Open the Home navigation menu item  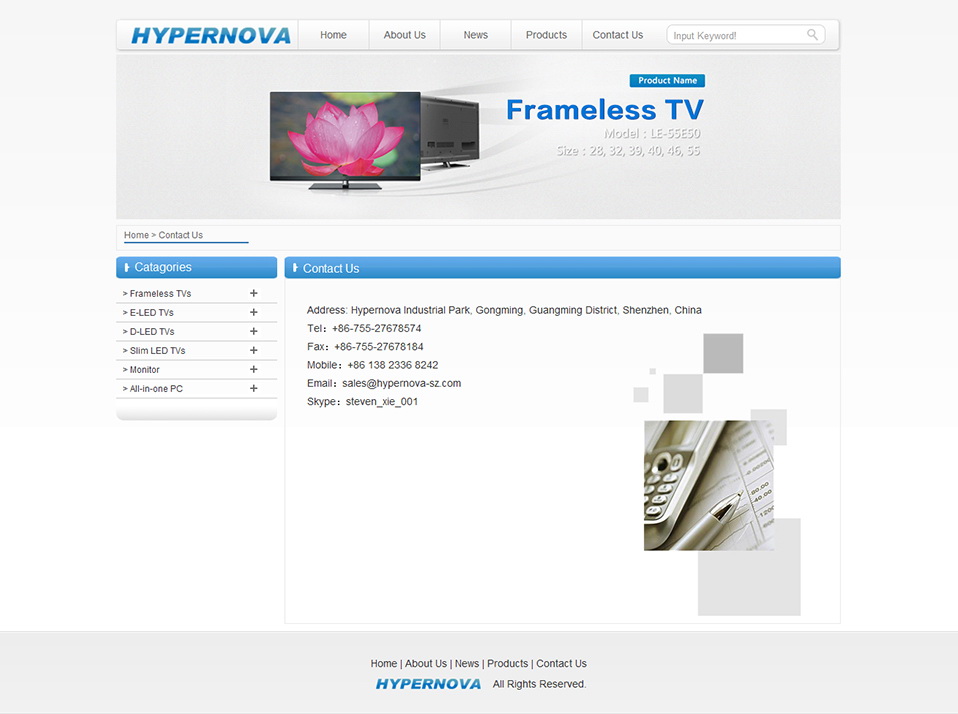click(333, 35)
